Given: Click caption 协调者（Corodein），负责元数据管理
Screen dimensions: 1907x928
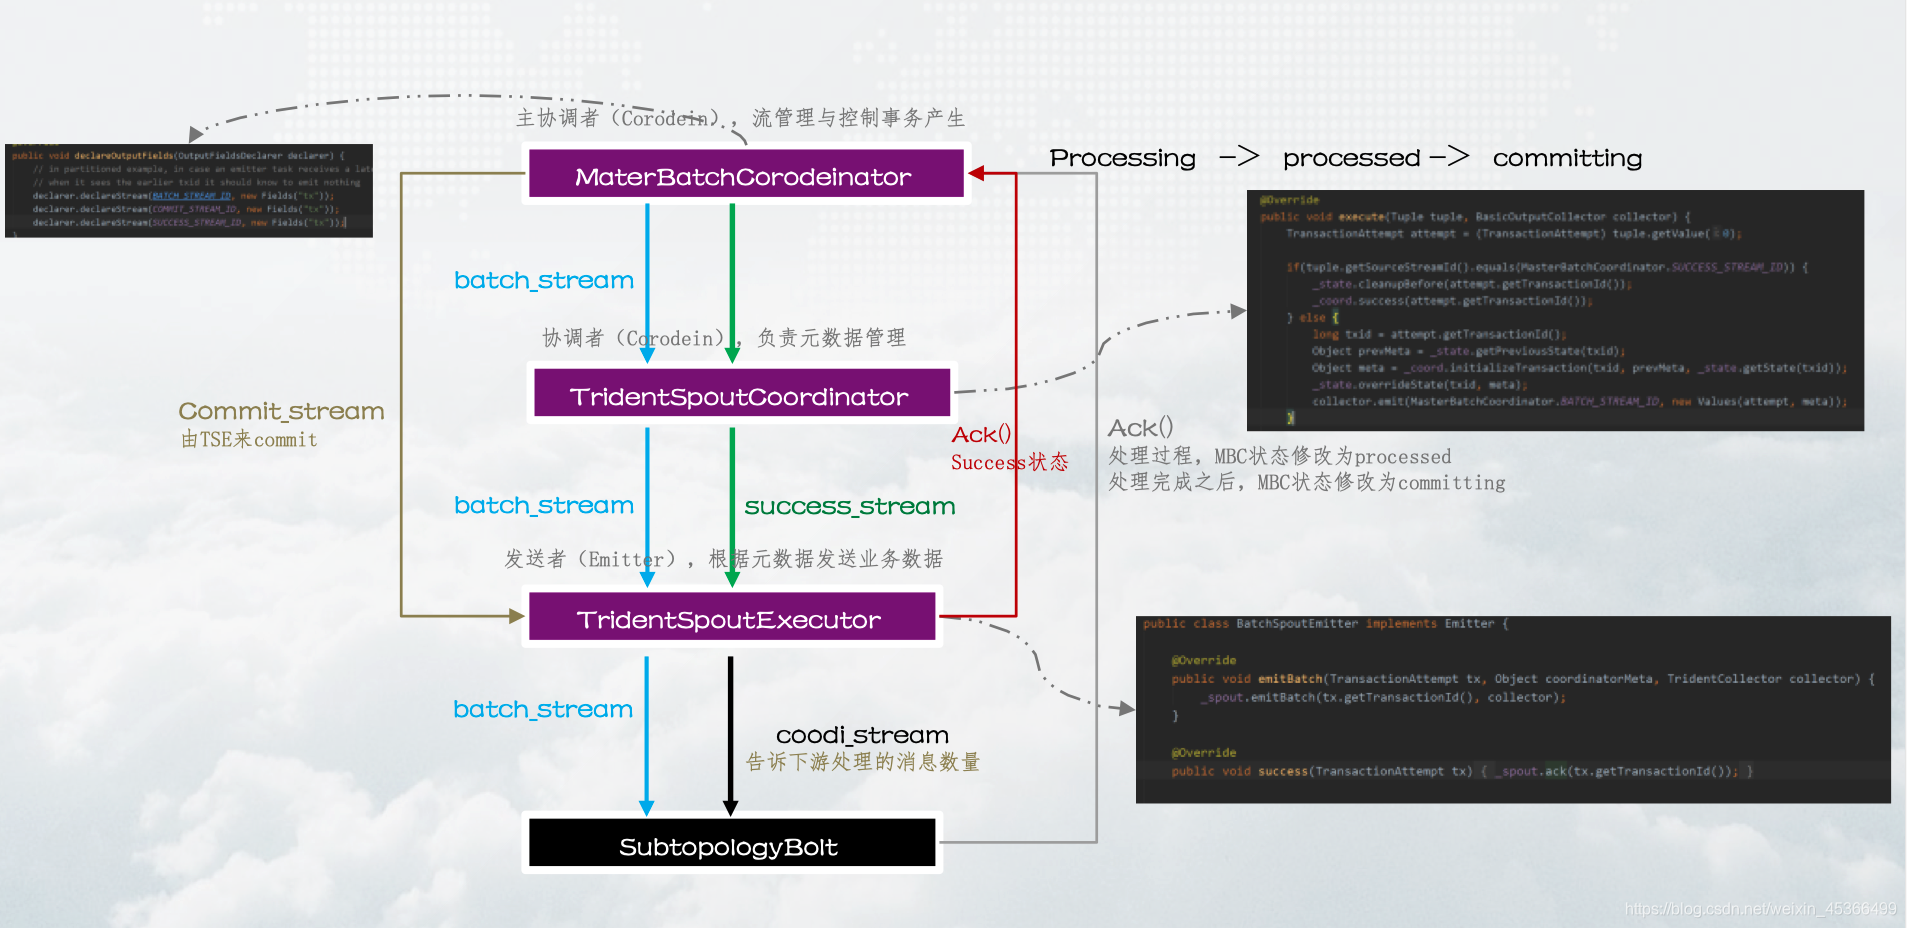Looking at the screenshot, I should (x=724, y=338).
